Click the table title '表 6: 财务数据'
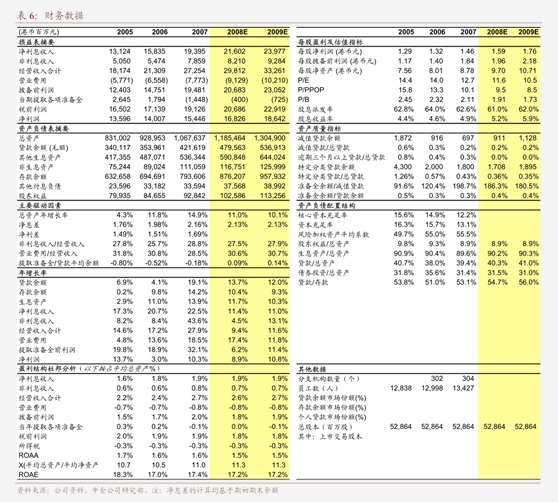This screenshot has width=558, height=502. pyautogui.click(x=50, y=15)
